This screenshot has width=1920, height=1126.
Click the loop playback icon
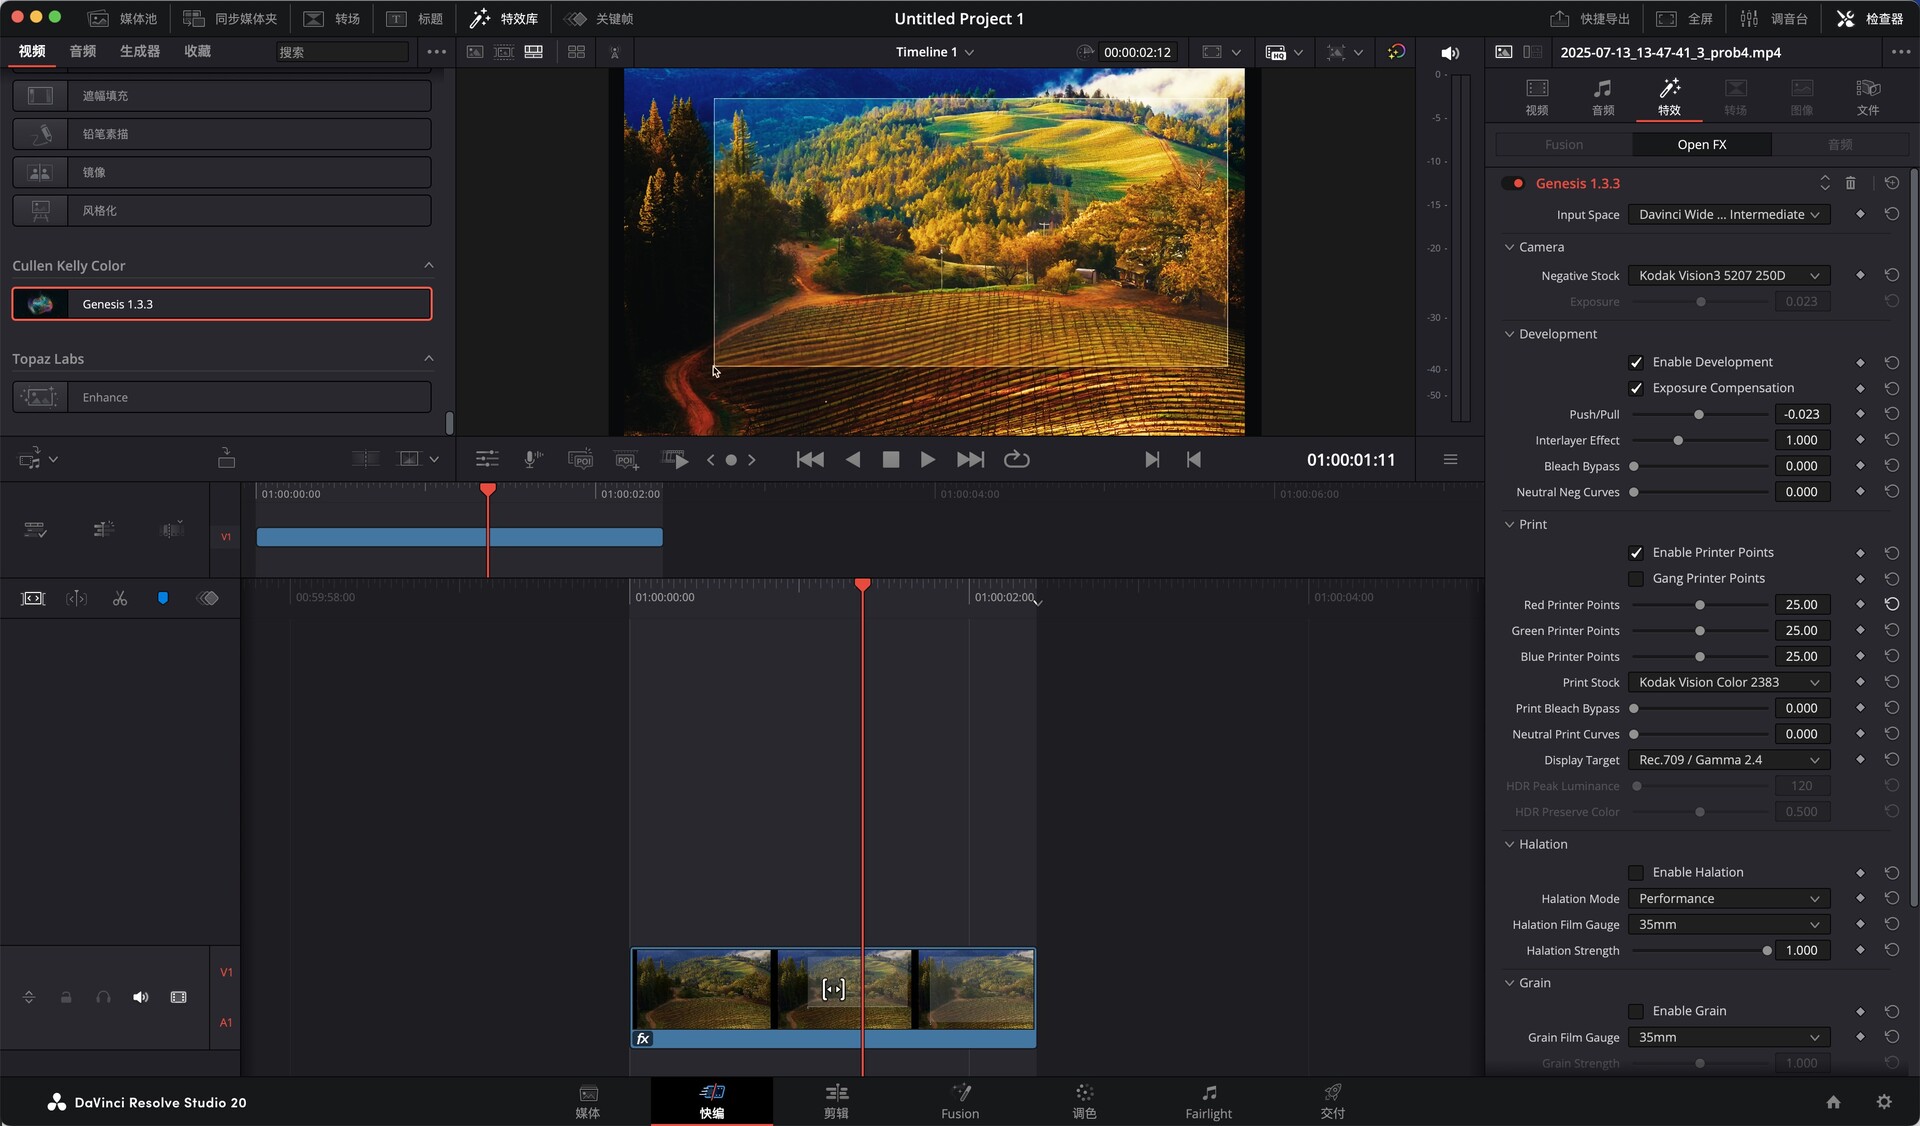point(1016,459)
